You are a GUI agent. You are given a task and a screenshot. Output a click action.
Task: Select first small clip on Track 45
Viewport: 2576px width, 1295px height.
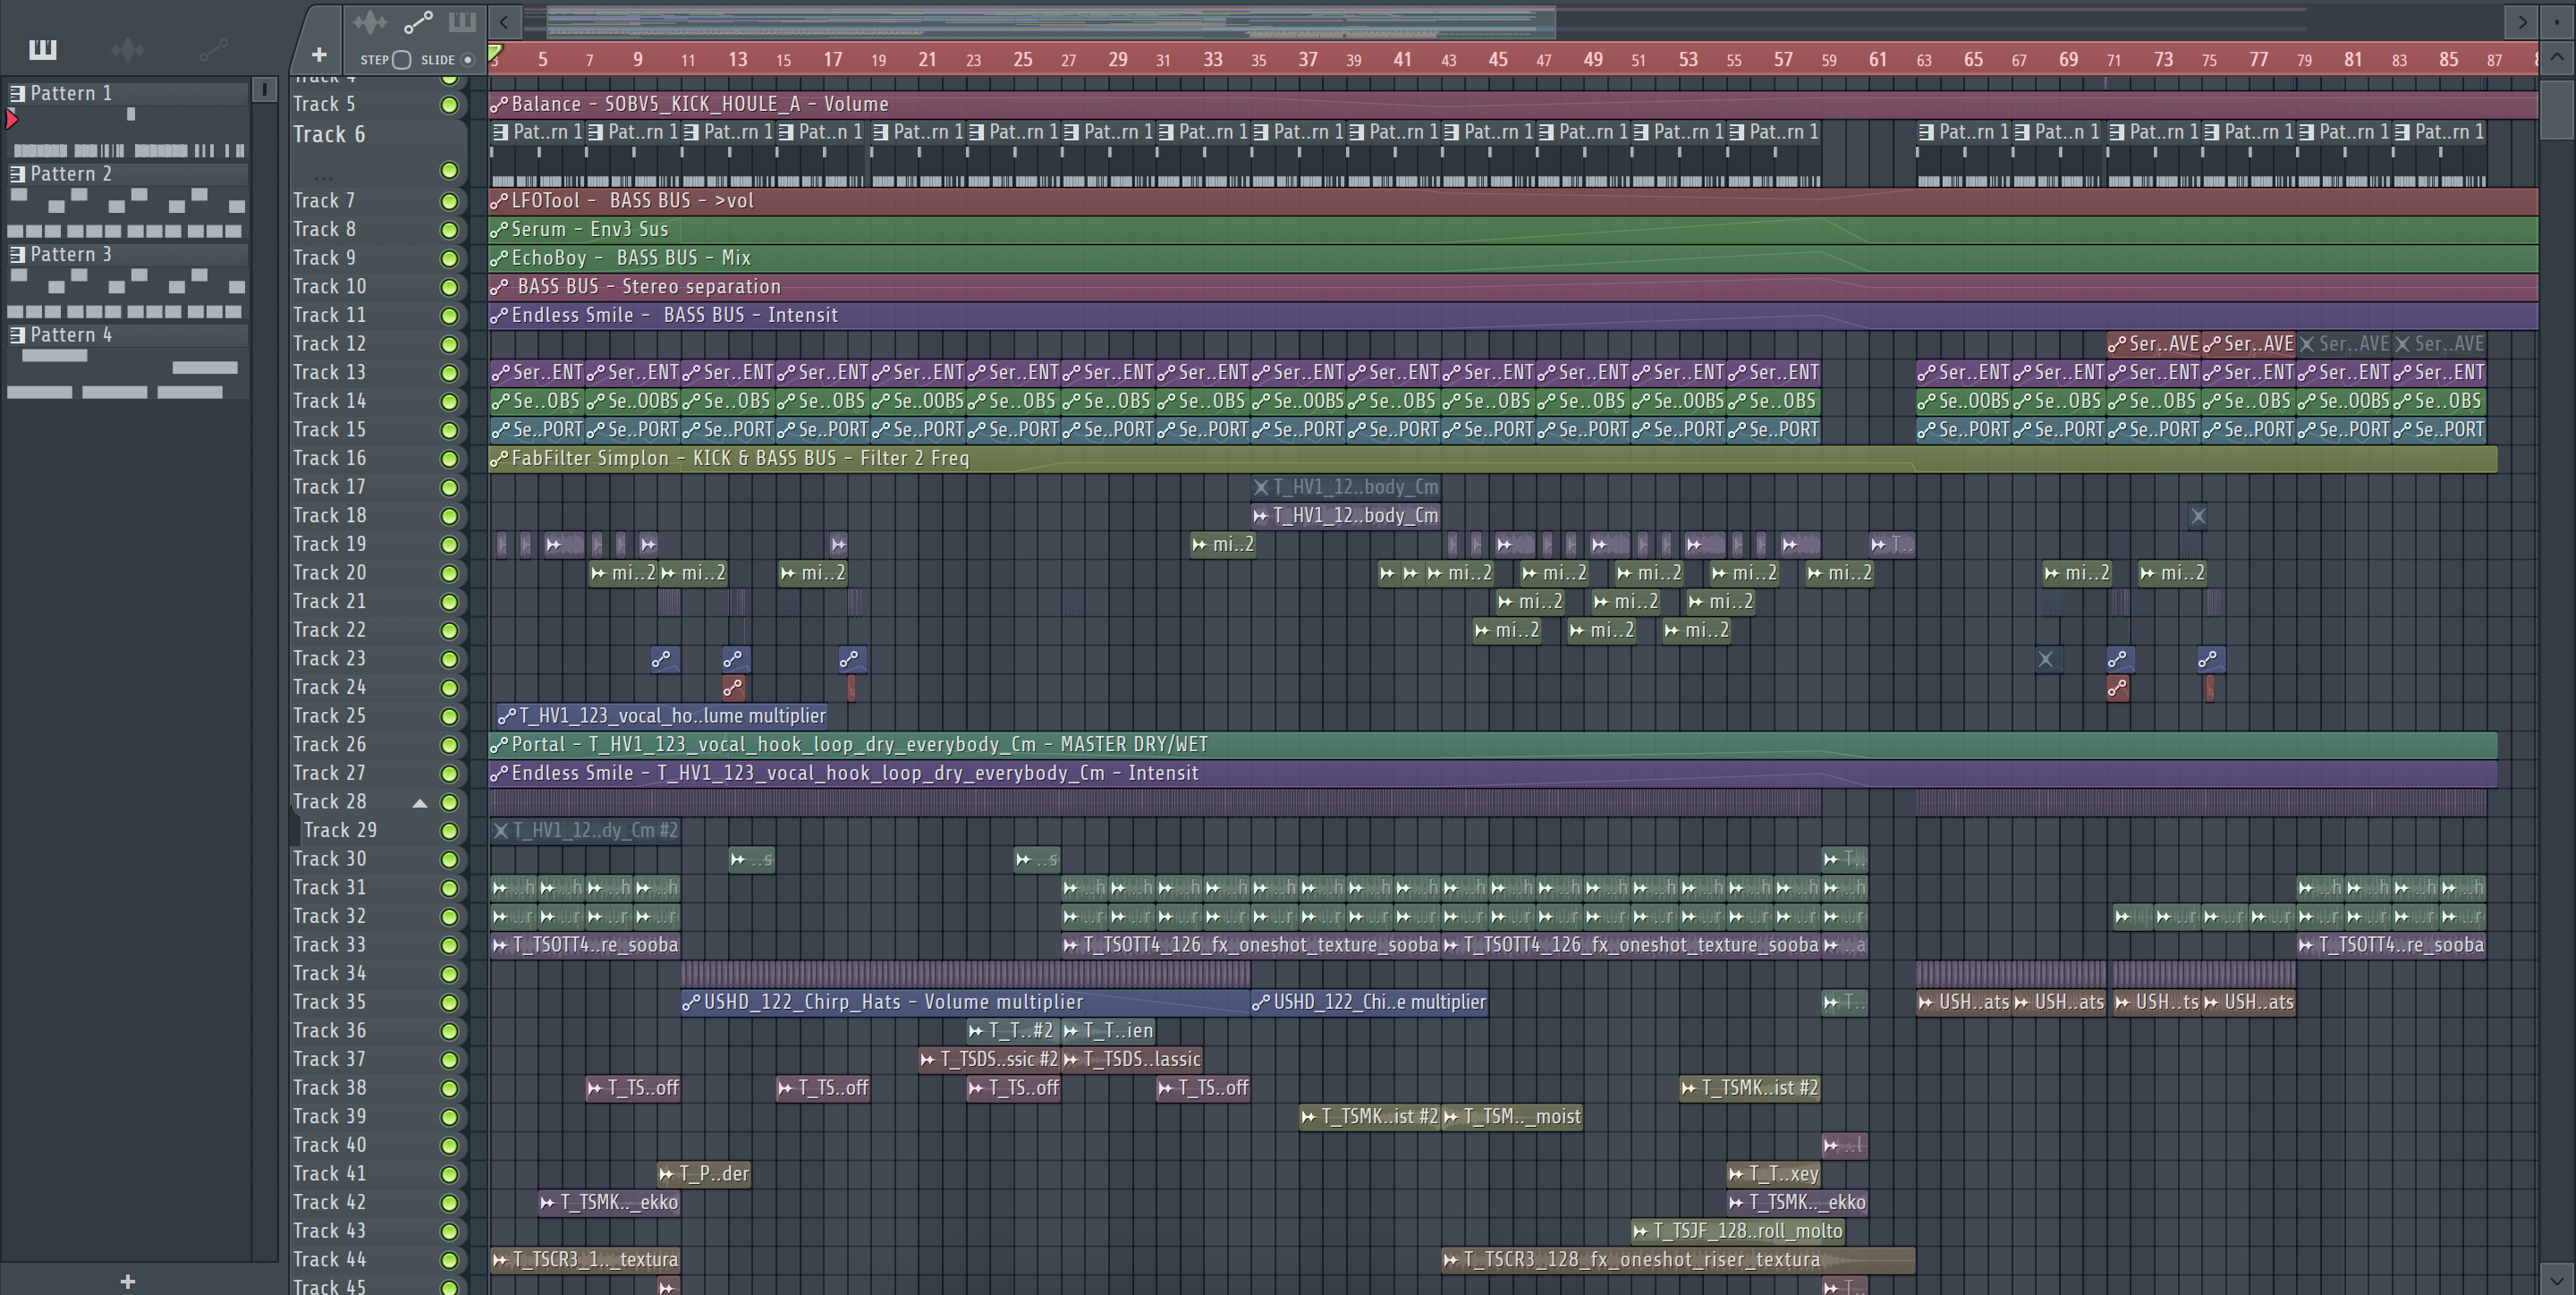[668, 1285]
